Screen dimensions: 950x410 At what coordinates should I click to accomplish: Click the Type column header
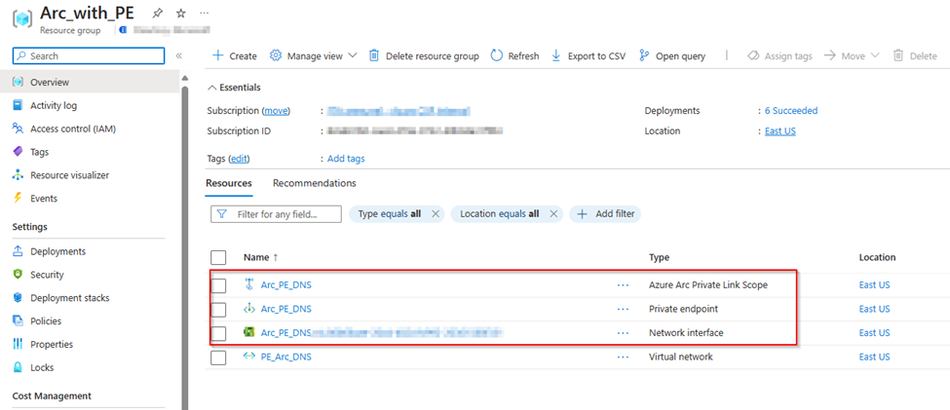coord(659,257)
